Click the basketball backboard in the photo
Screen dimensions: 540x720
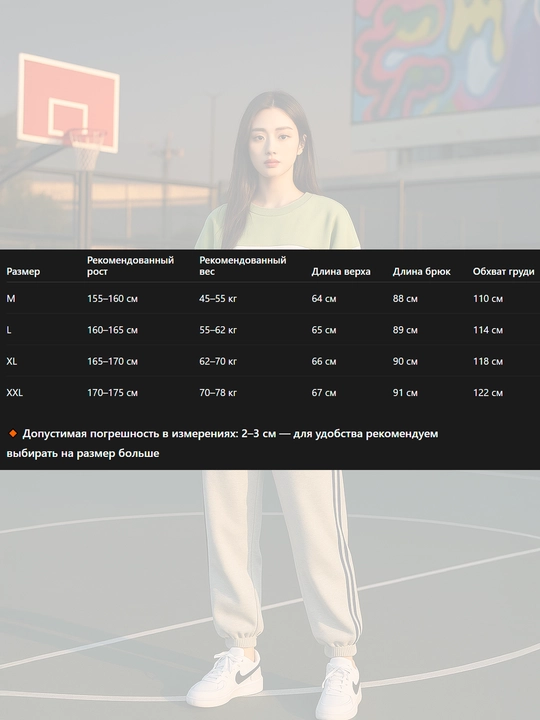pyautogui.click(x=68, y=103)
